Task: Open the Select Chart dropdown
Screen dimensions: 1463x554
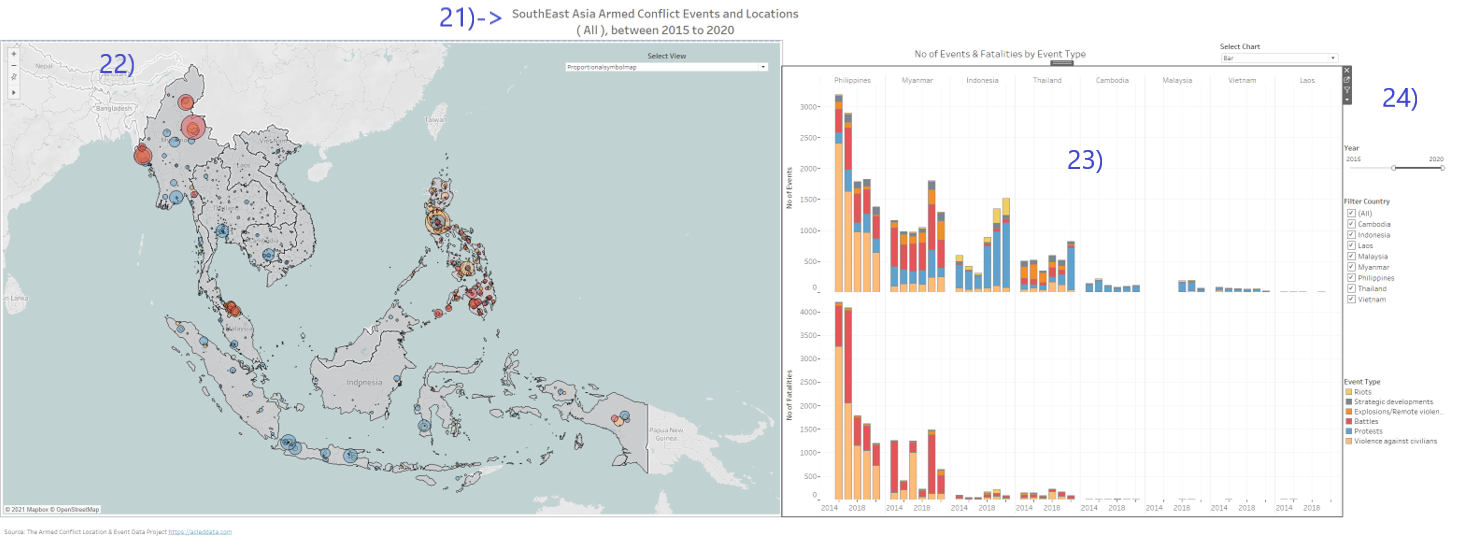Action: pyautogui.click(x=1278, y=58)
